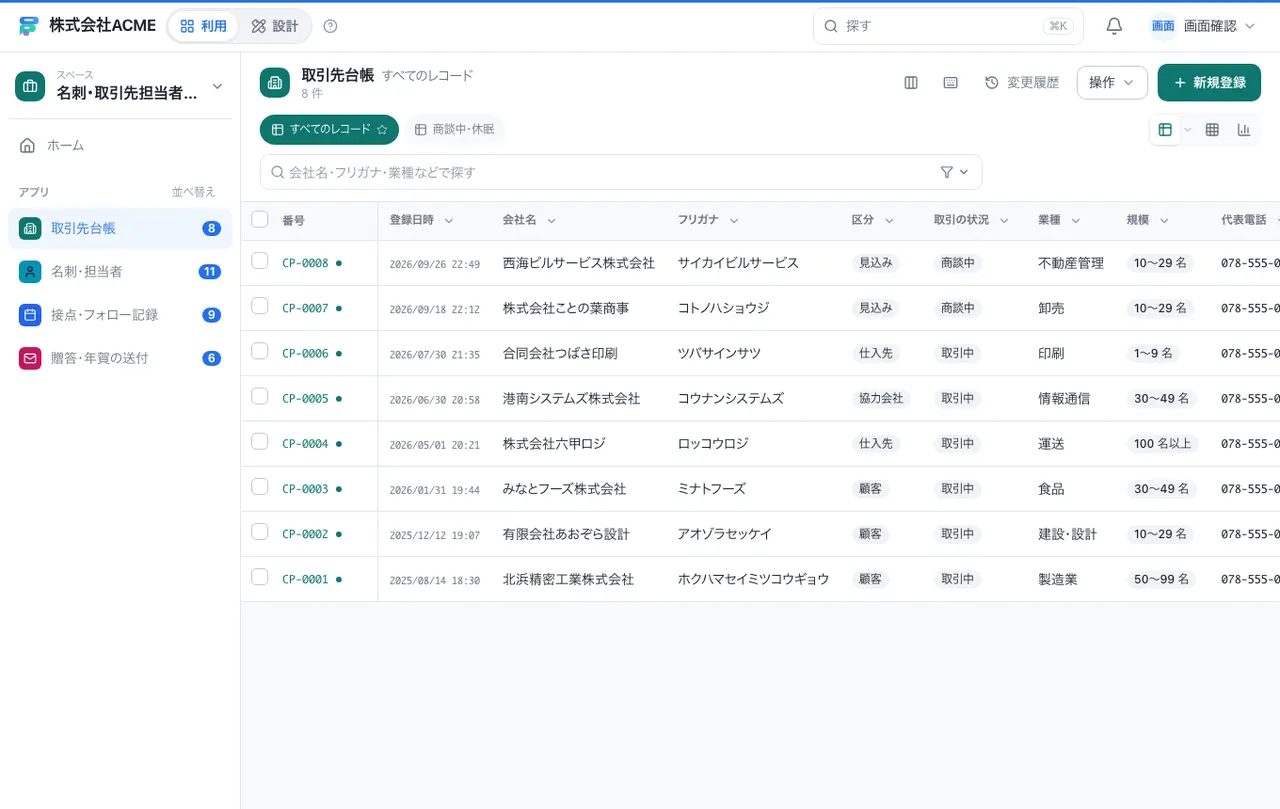This screenshot has height=809, width=1280.
Task: Select the checkbox for CP-0004
Action: 260,441
